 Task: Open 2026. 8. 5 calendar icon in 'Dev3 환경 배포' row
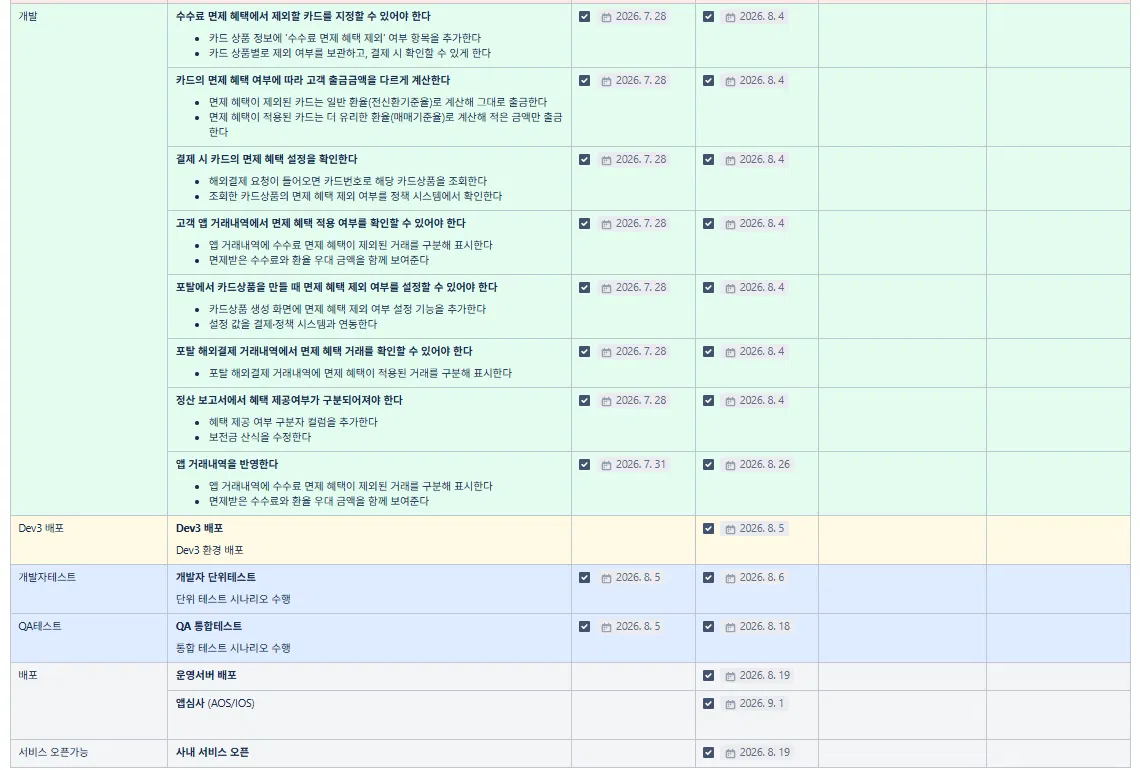click(730, 529)
